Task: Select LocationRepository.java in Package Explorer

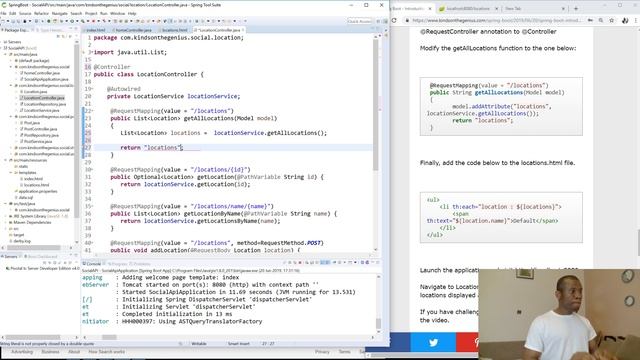Action: coord(44,104)
